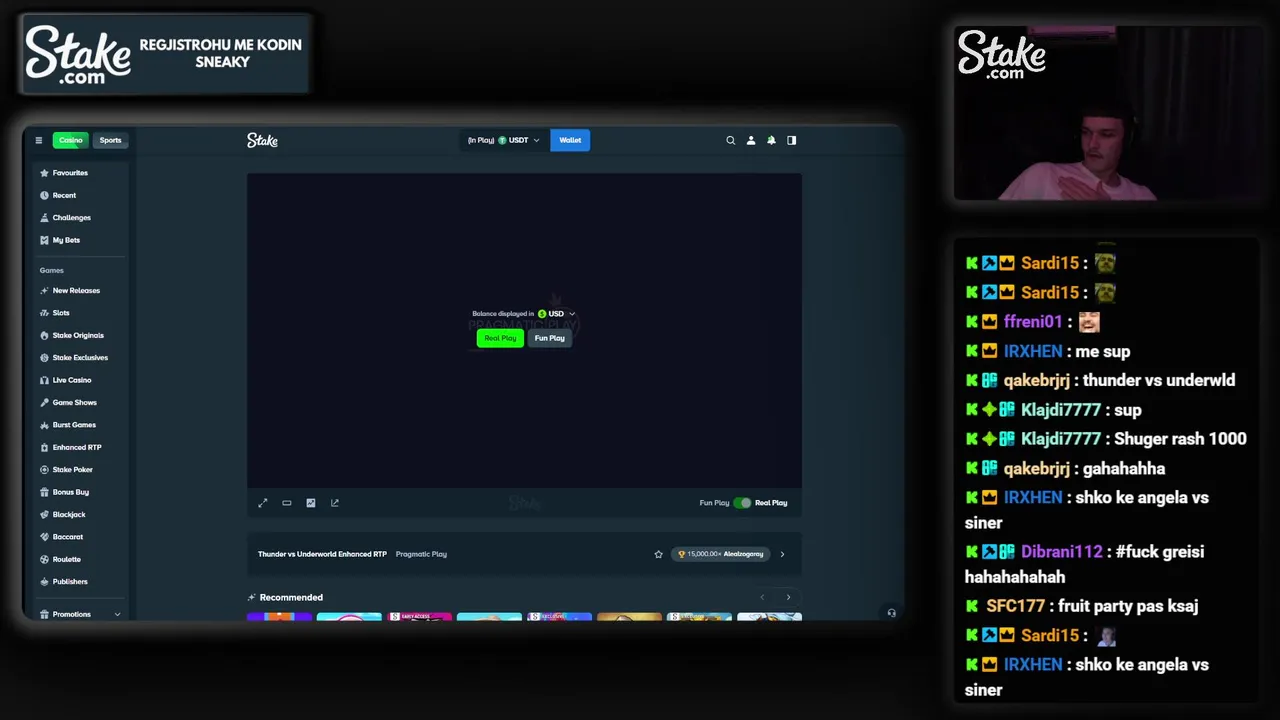Open the 15,000.00× Alealzogaray win badge
Viewport: 1280px width, 720px height.
click(x=720, y=554)
